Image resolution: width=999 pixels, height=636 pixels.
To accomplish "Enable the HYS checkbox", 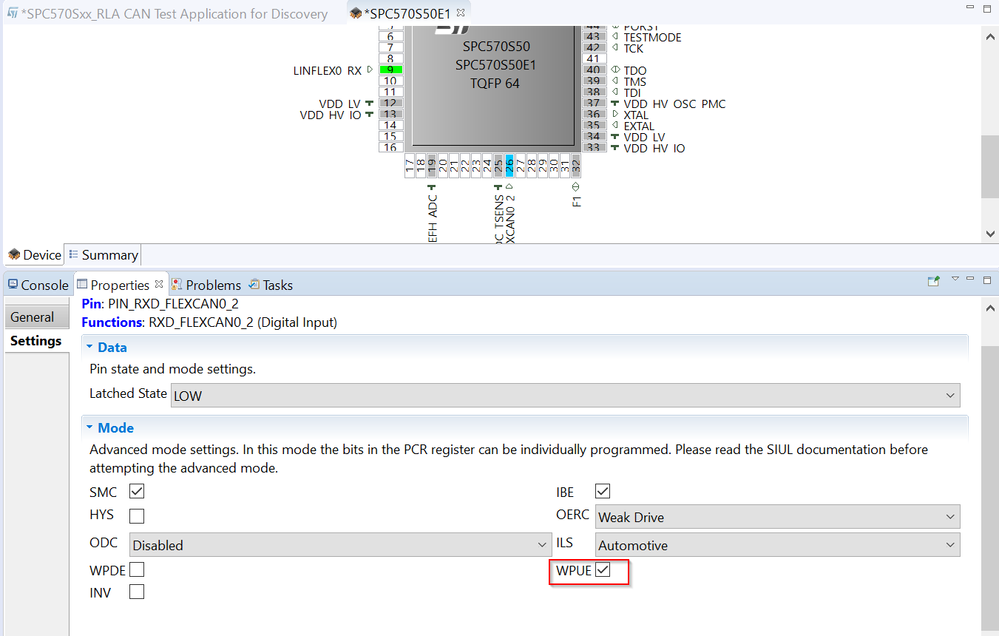I will [x=136, y=515].
